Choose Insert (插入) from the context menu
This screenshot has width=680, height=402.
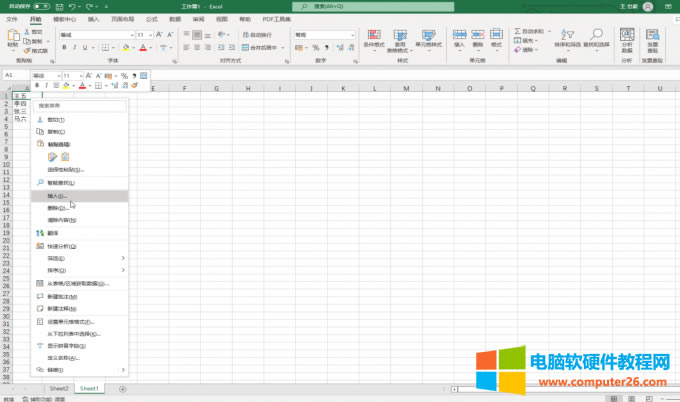(x=60, y=196)
